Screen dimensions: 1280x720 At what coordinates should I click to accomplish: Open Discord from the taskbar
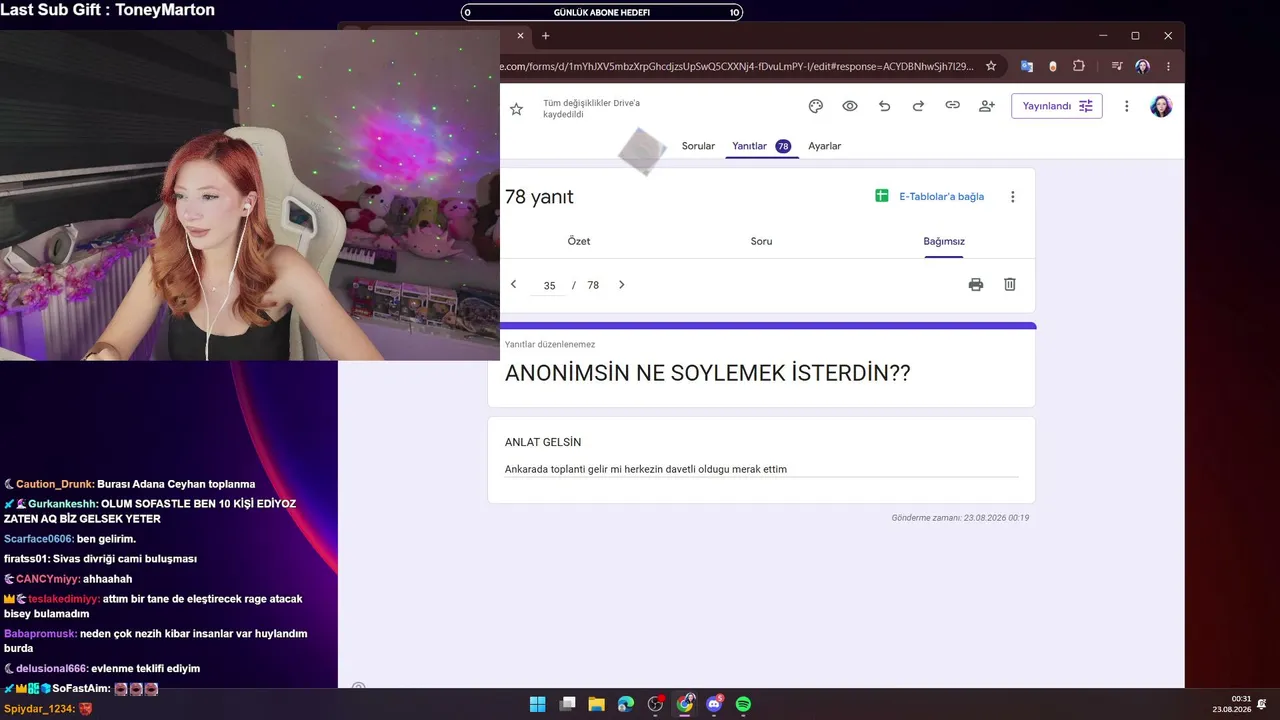click(x=714, y=704)
